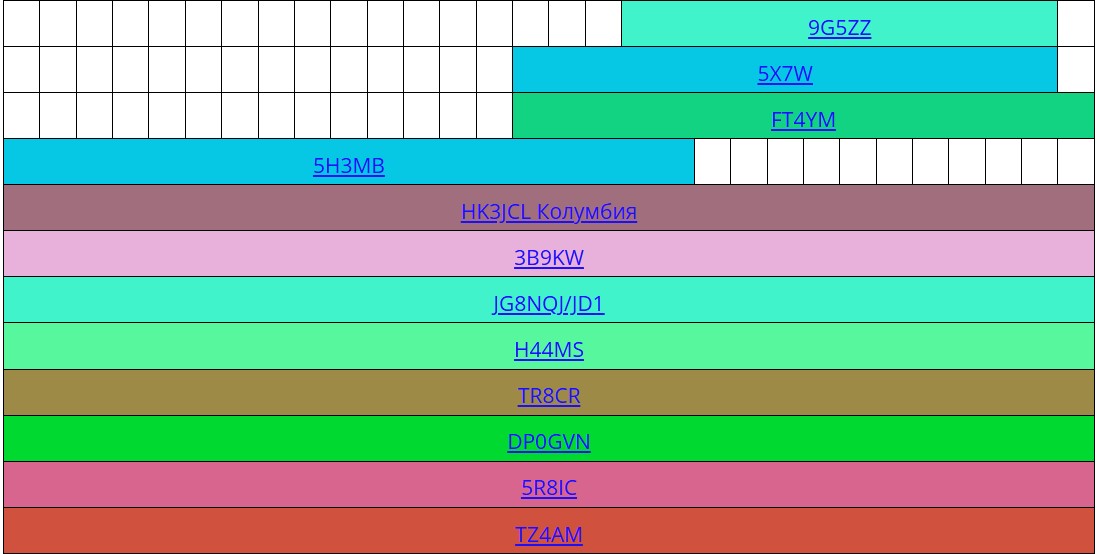
Task: Select empty cell immediately left of 9G5ZZ bar
Action: (x=603, y=24)
